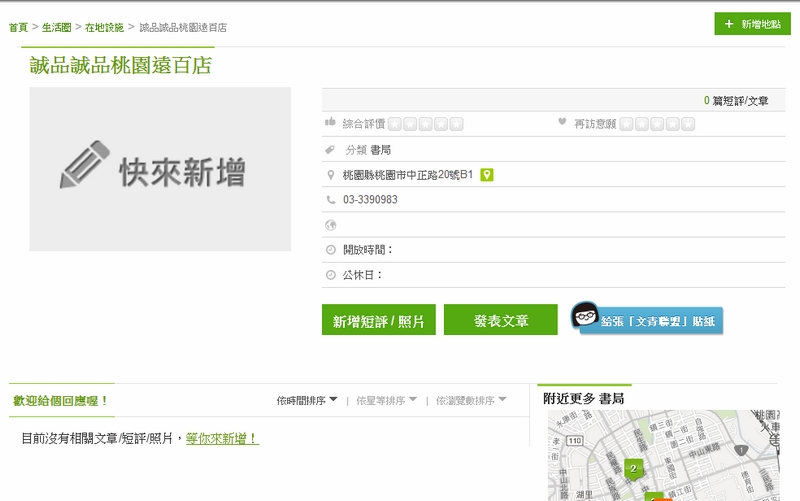Image resolution: width=800 pixels, height=501 pixels.
Task: Click the tag icon beside 分類
Action: pyautogui.click(x=330, y=149)
